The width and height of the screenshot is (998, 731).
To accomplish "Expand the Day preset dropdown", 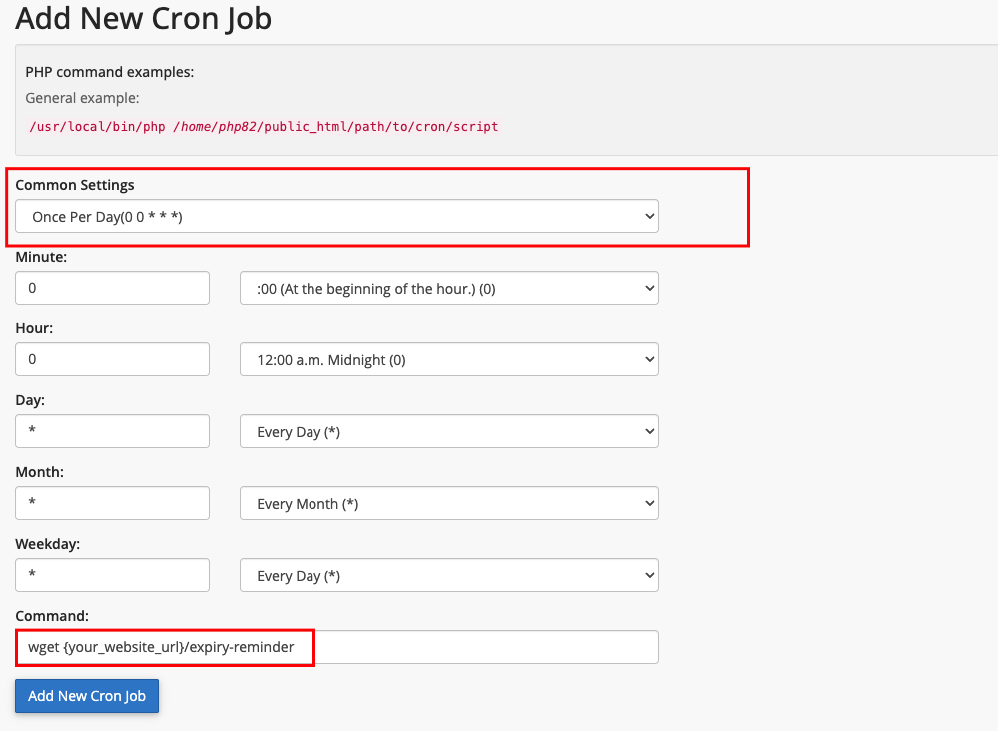I will pyautogui.click(x=449, y=432).
